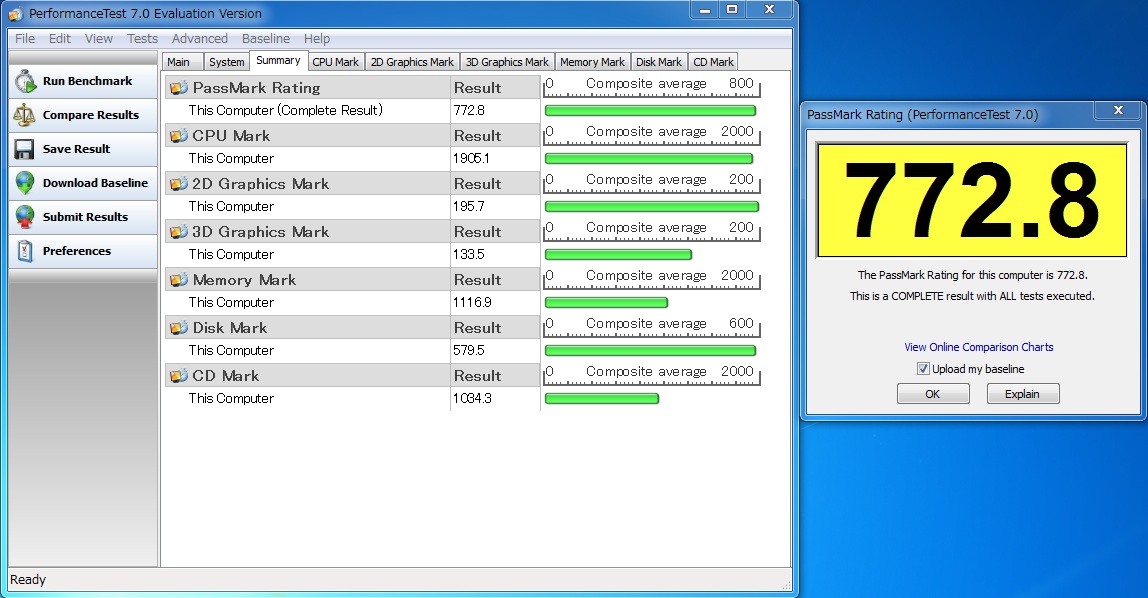Click the 3D Graphics Mark green result bar
The width and height of the screenshot is (1148, 598).
coord(618,255)
